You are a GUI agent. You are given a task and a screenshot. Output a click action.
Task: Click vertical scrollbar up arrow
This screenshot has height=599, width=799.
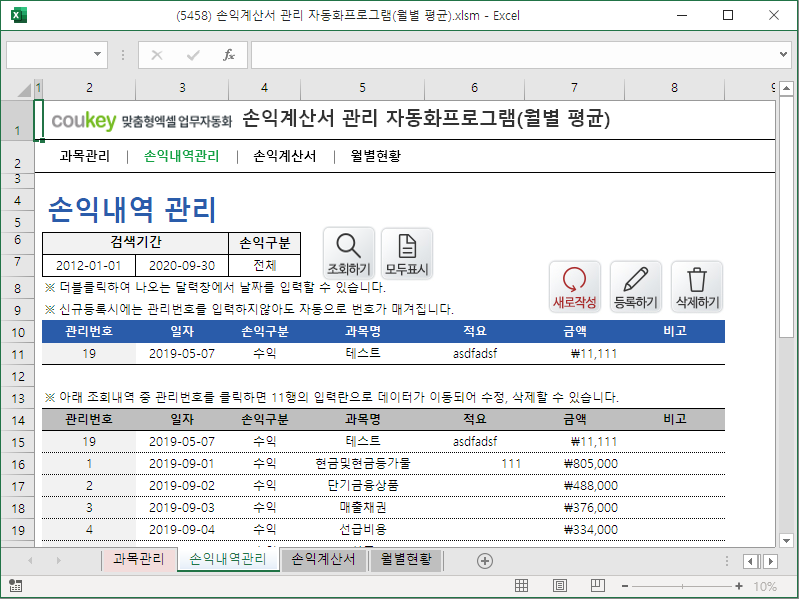pyautogui.click(x=786, y=89)
